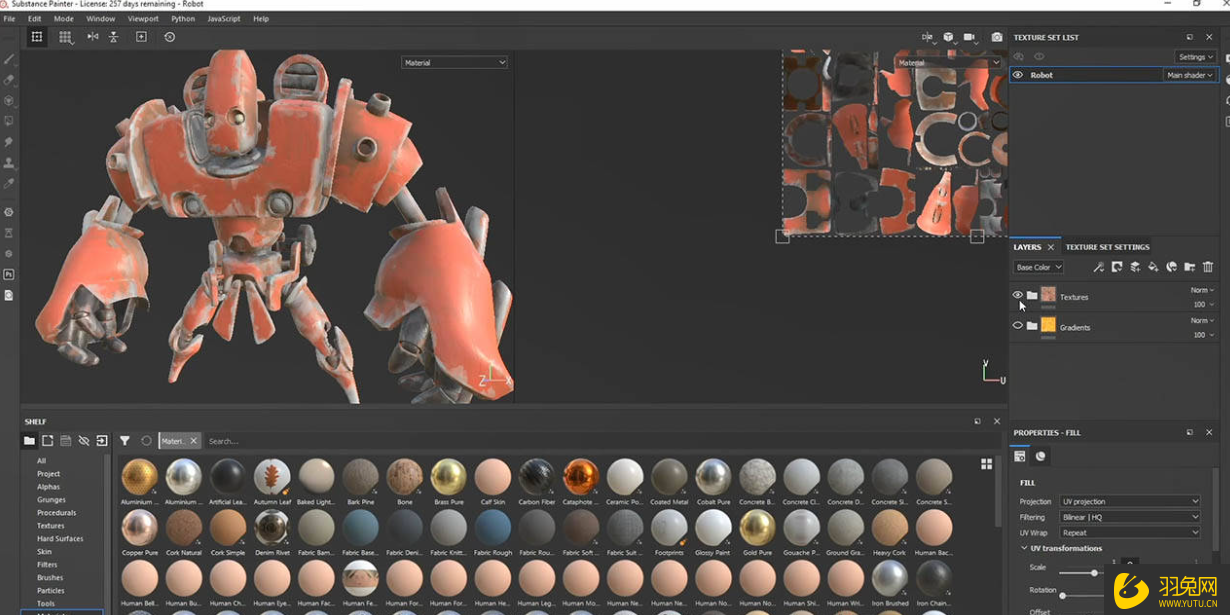Adjust the UV Scale slider
This screenshot has width=1230, height=615.
pos(1094,573)
